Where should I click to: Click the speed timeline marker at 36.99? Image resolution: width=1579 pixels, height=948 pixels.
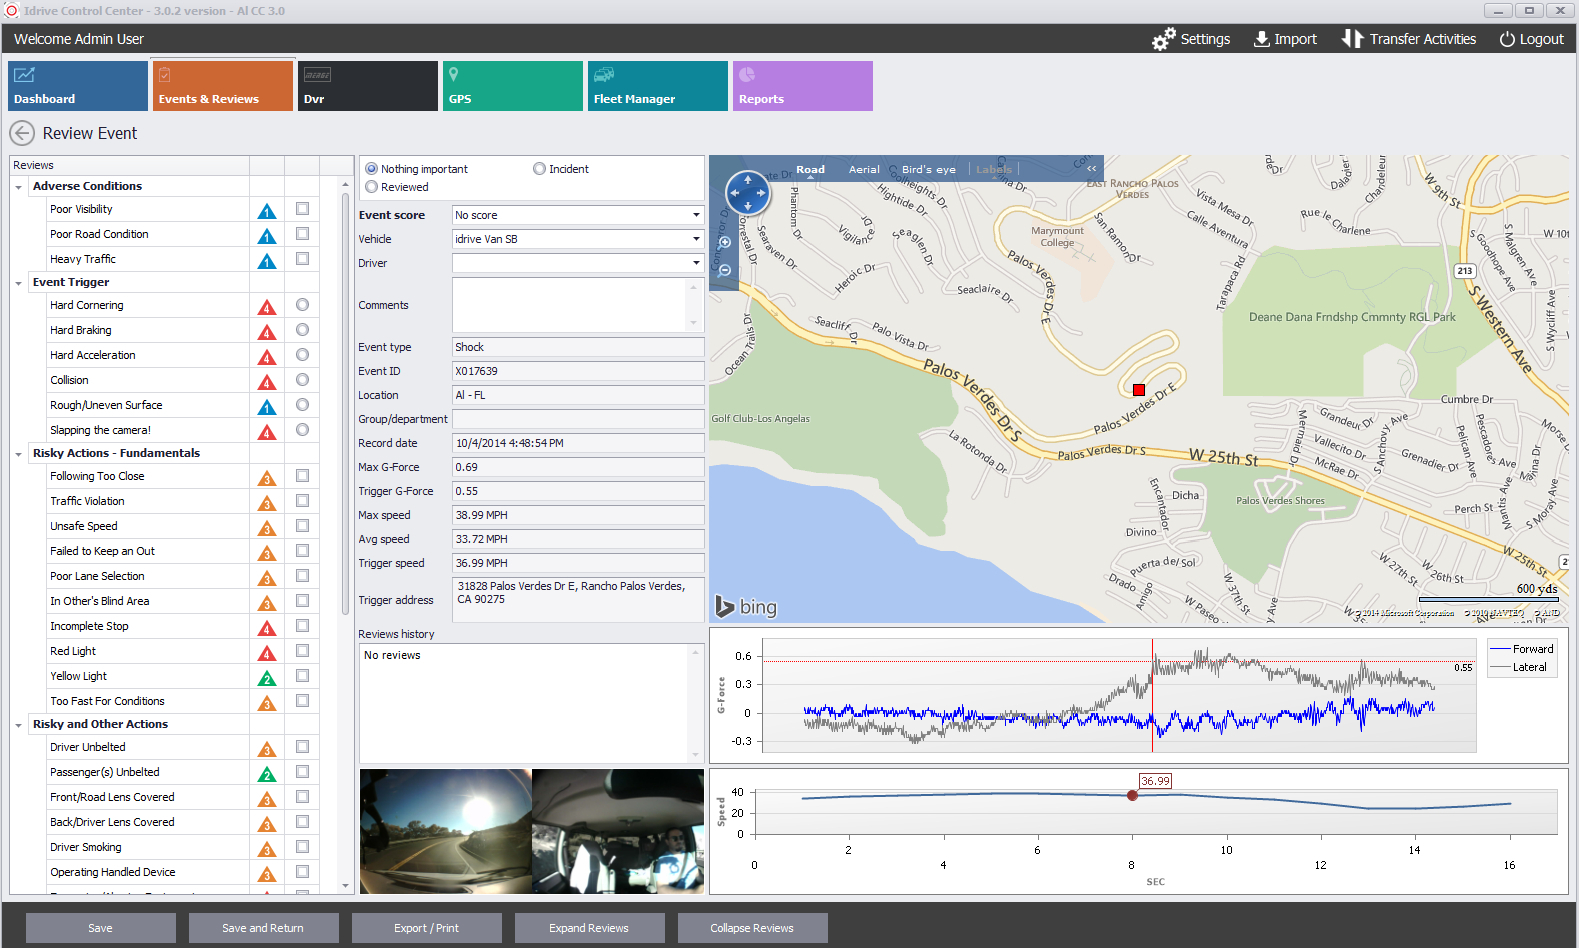pos(1132,796)
